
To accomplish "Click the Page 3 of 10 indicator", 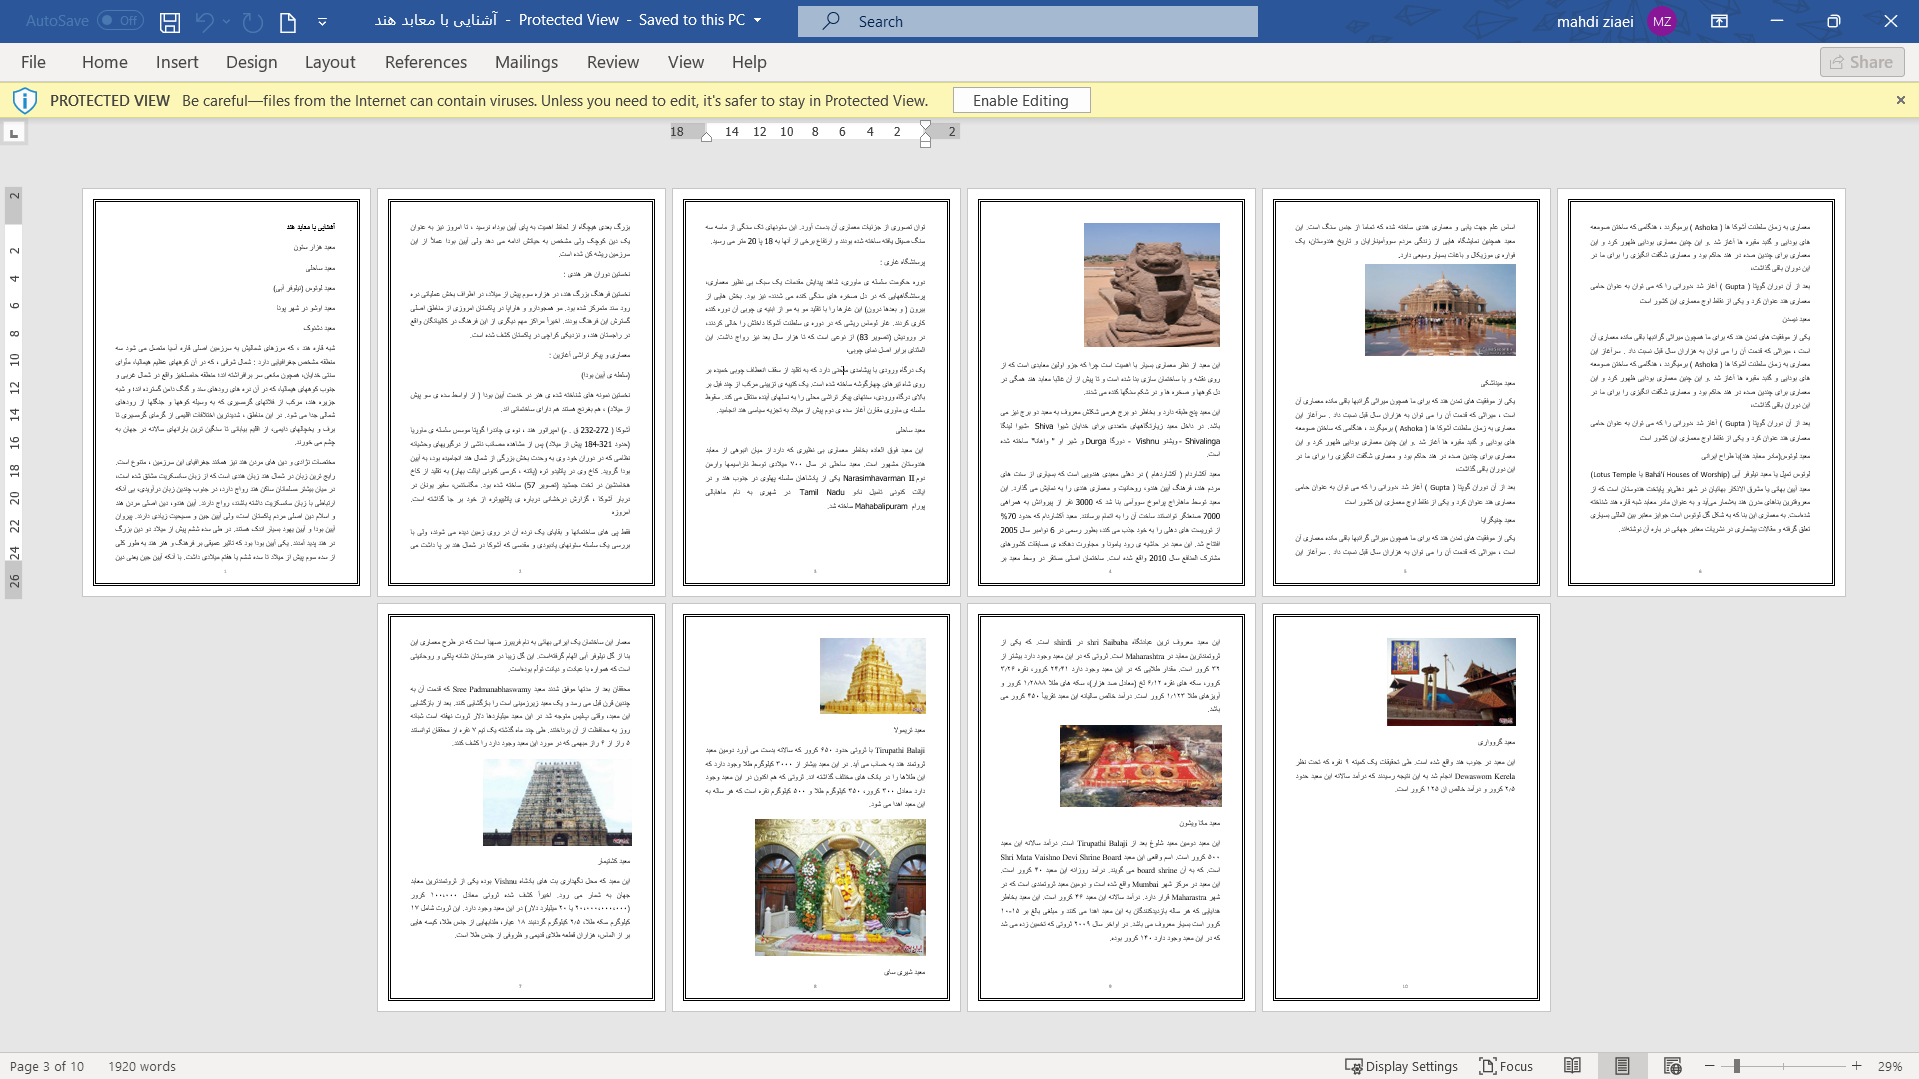I will click(x=47, y=1066).
